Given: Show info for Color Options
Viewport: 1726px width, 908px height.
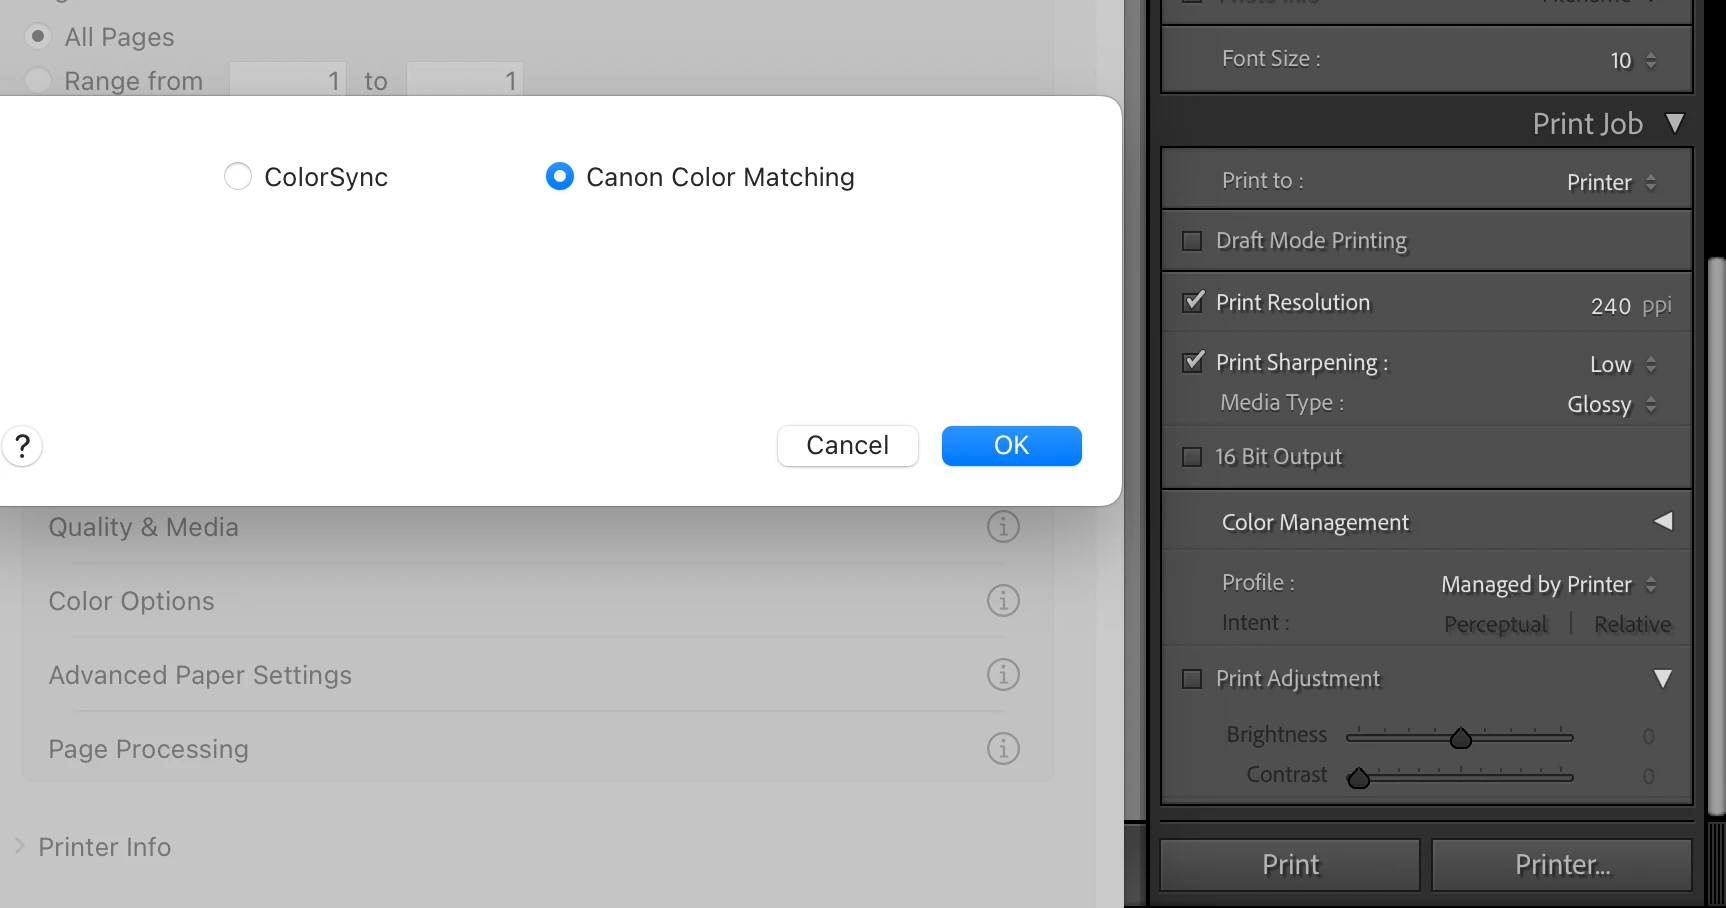Looking at the screenshot, I should pyautogui.click(x=1003, y=600).
